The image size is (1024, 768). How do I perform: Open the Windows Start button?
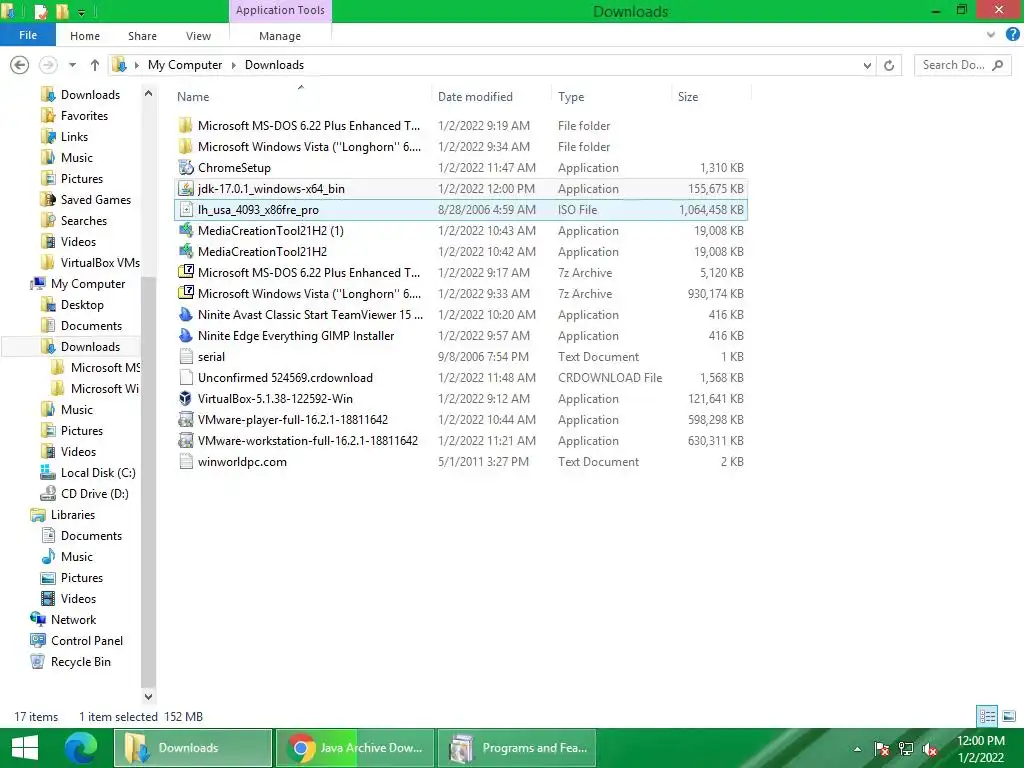coord(25,748)
